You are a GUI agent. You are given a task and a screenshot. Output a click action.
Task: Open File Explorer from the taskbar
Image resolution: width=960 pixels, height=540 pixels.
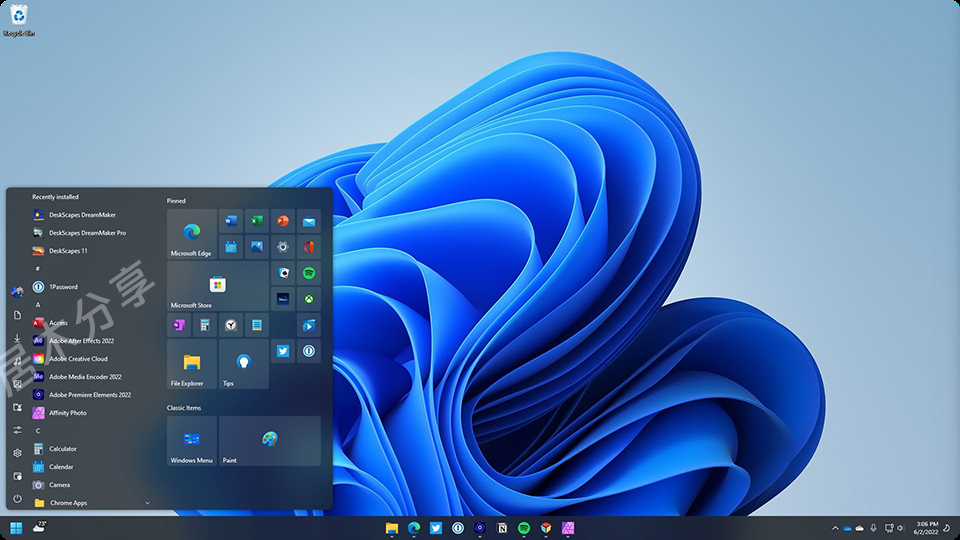point(392,528)
